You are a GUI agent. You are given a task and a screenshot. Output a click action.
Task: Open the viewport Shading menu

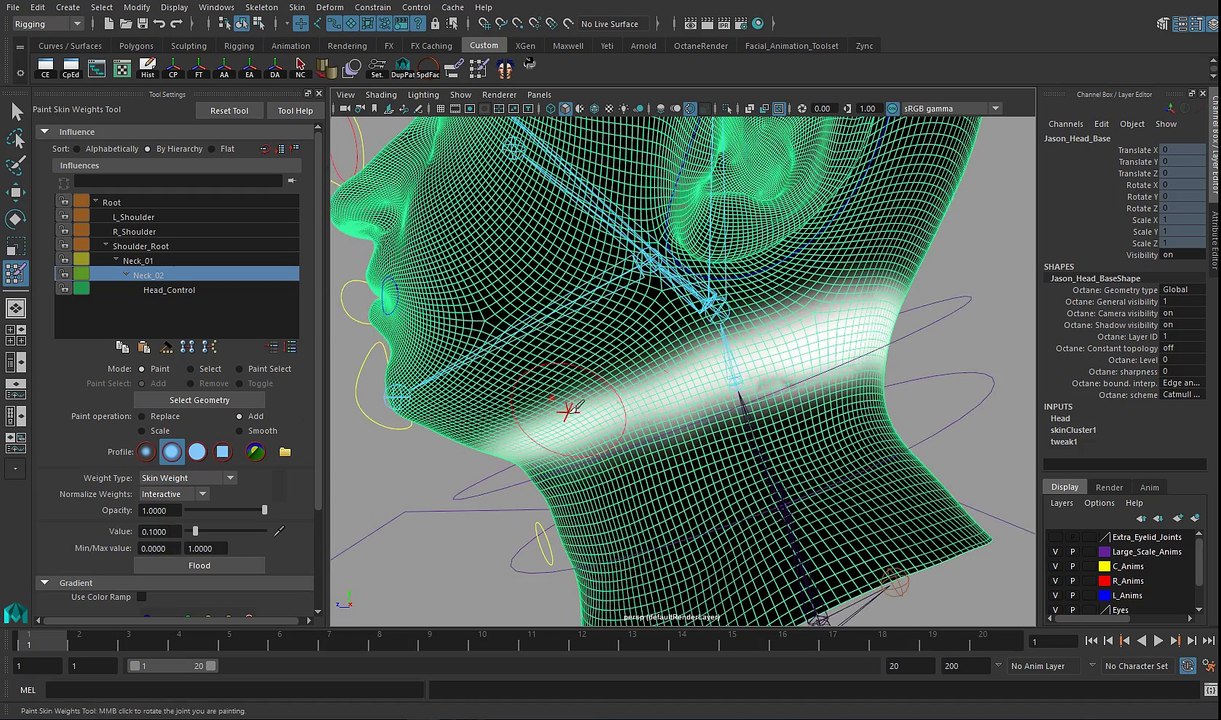coord(380,95)
